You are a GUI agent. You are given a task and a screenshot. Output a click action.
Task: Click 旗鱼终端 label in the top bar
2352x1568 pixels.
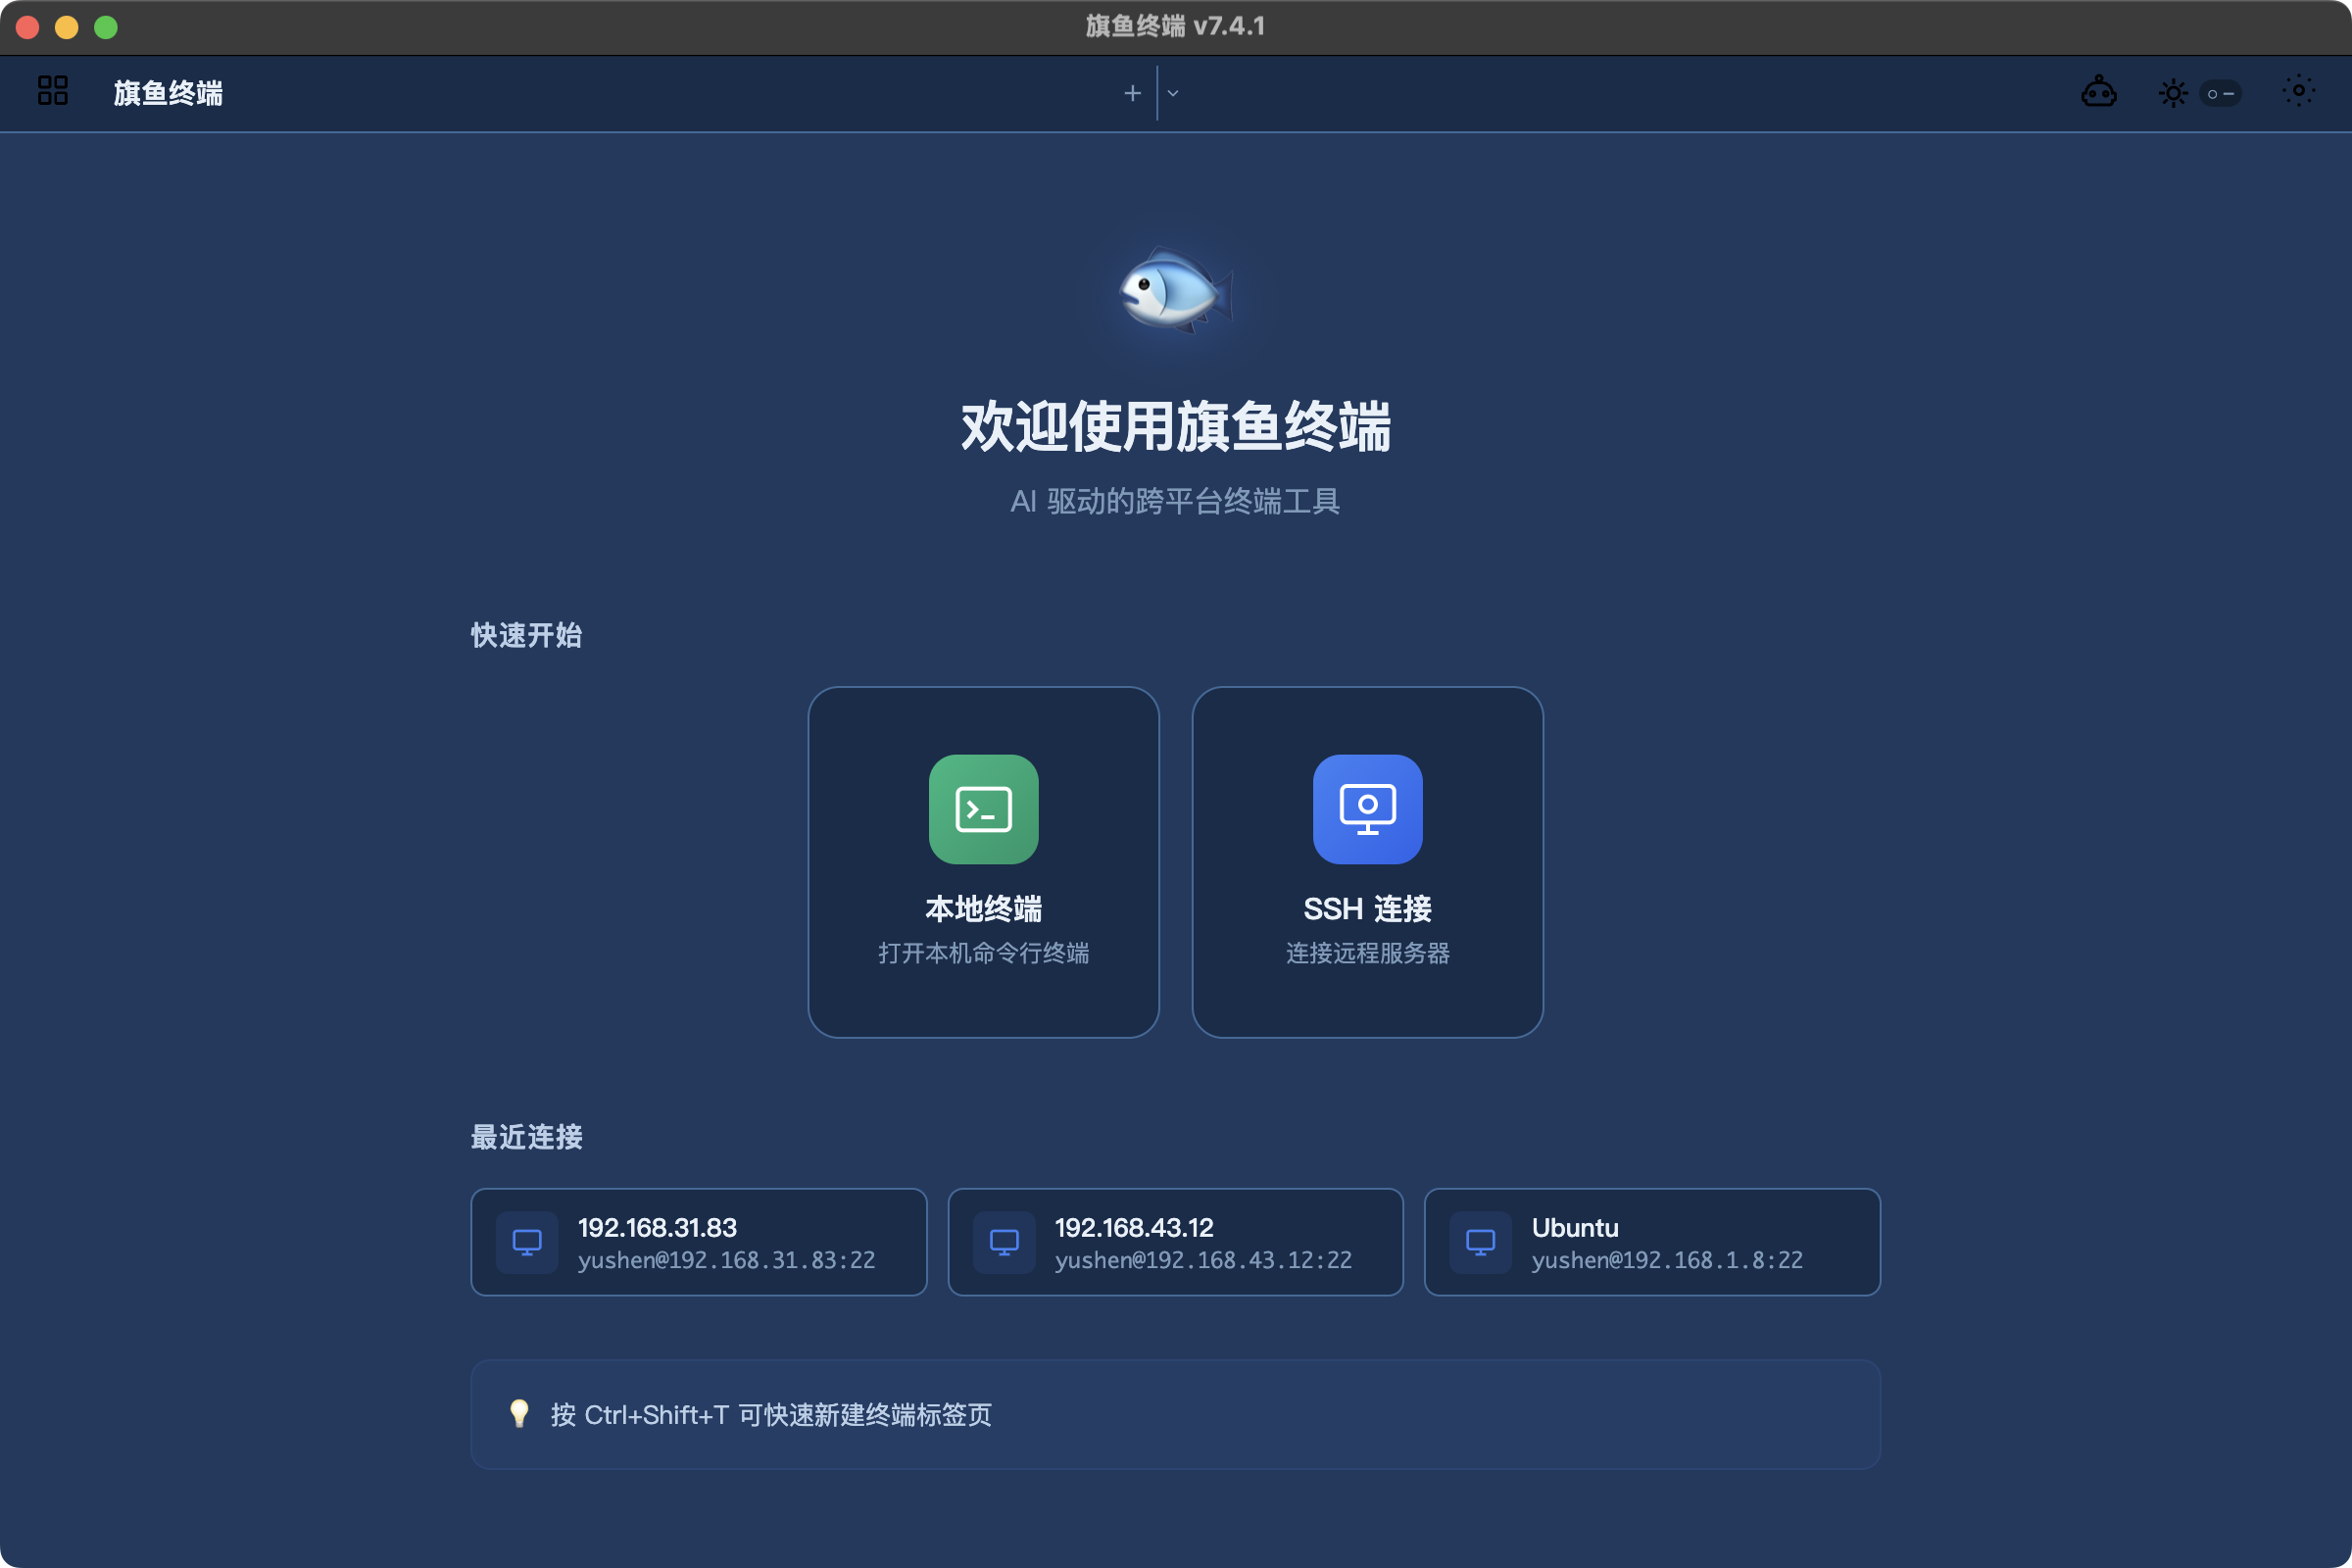click(167, 92)
